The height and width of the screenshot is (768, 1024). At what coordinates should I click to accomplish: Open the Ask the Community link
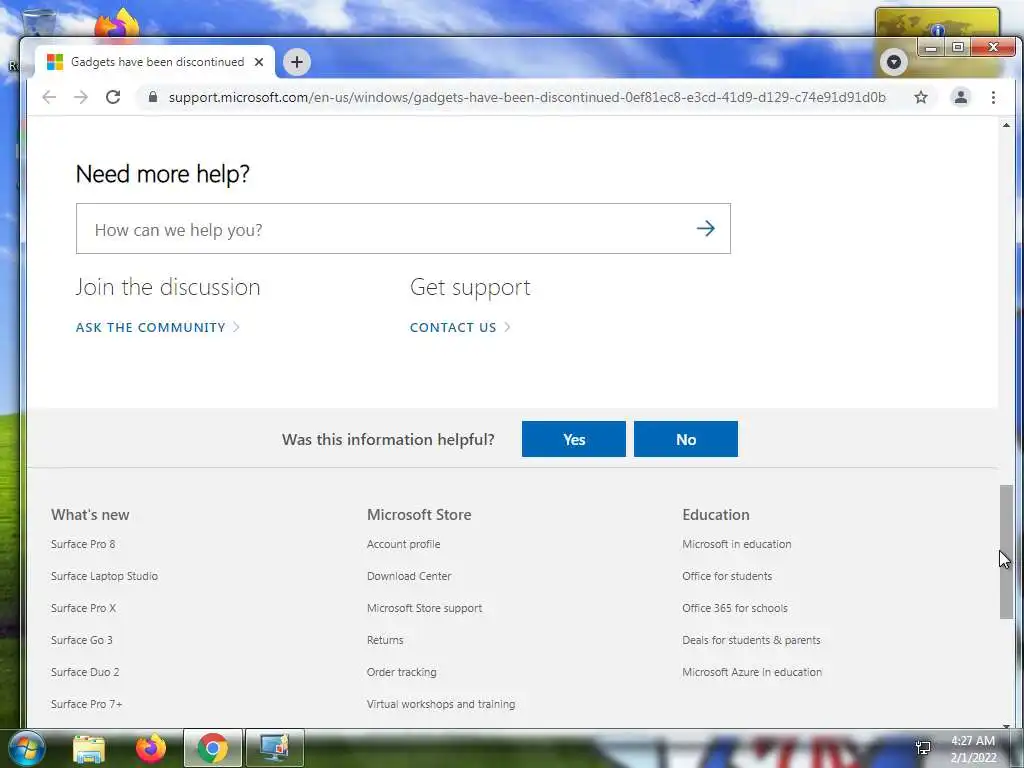tap(157, 327)
